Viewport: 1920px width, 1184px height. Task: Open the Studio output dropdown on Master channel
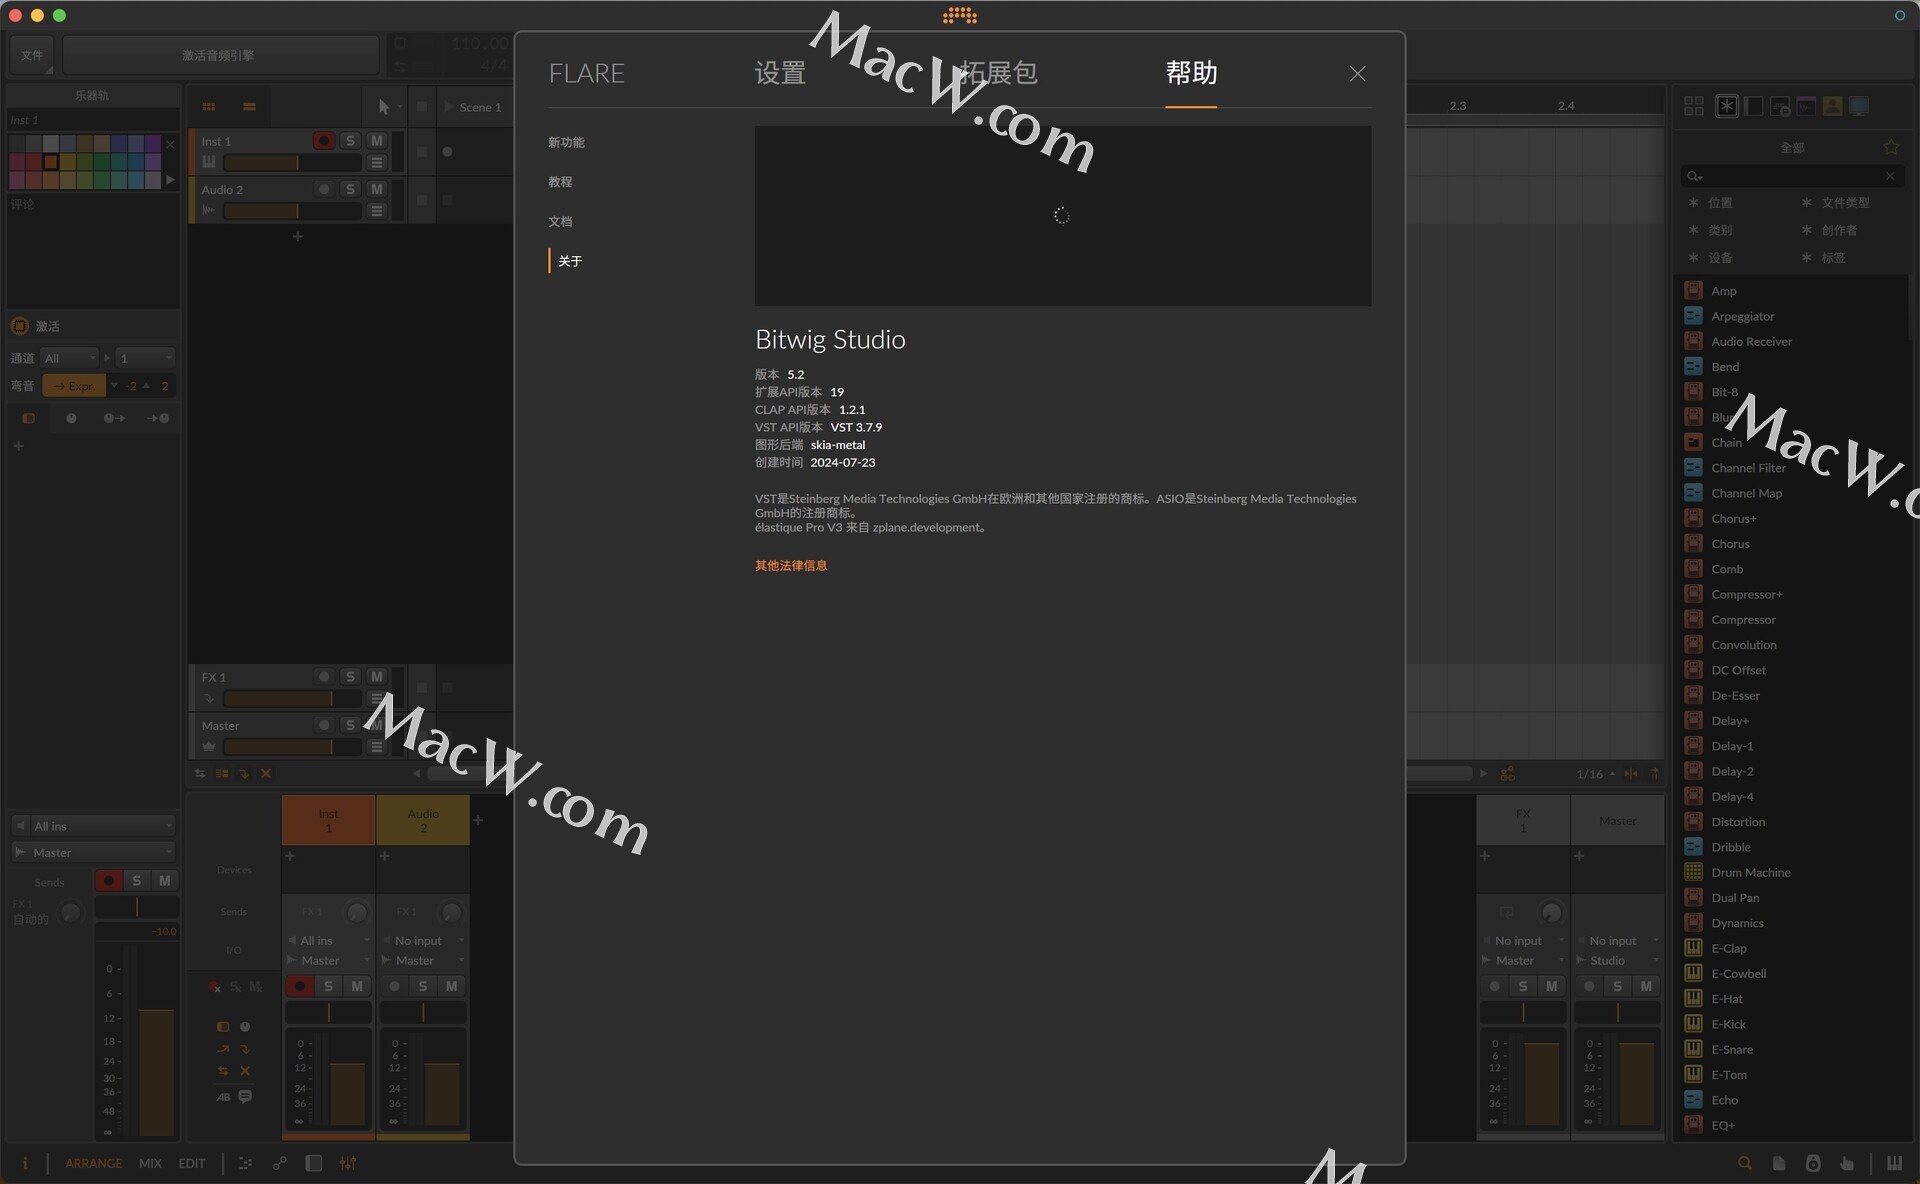click(1617, 961)
